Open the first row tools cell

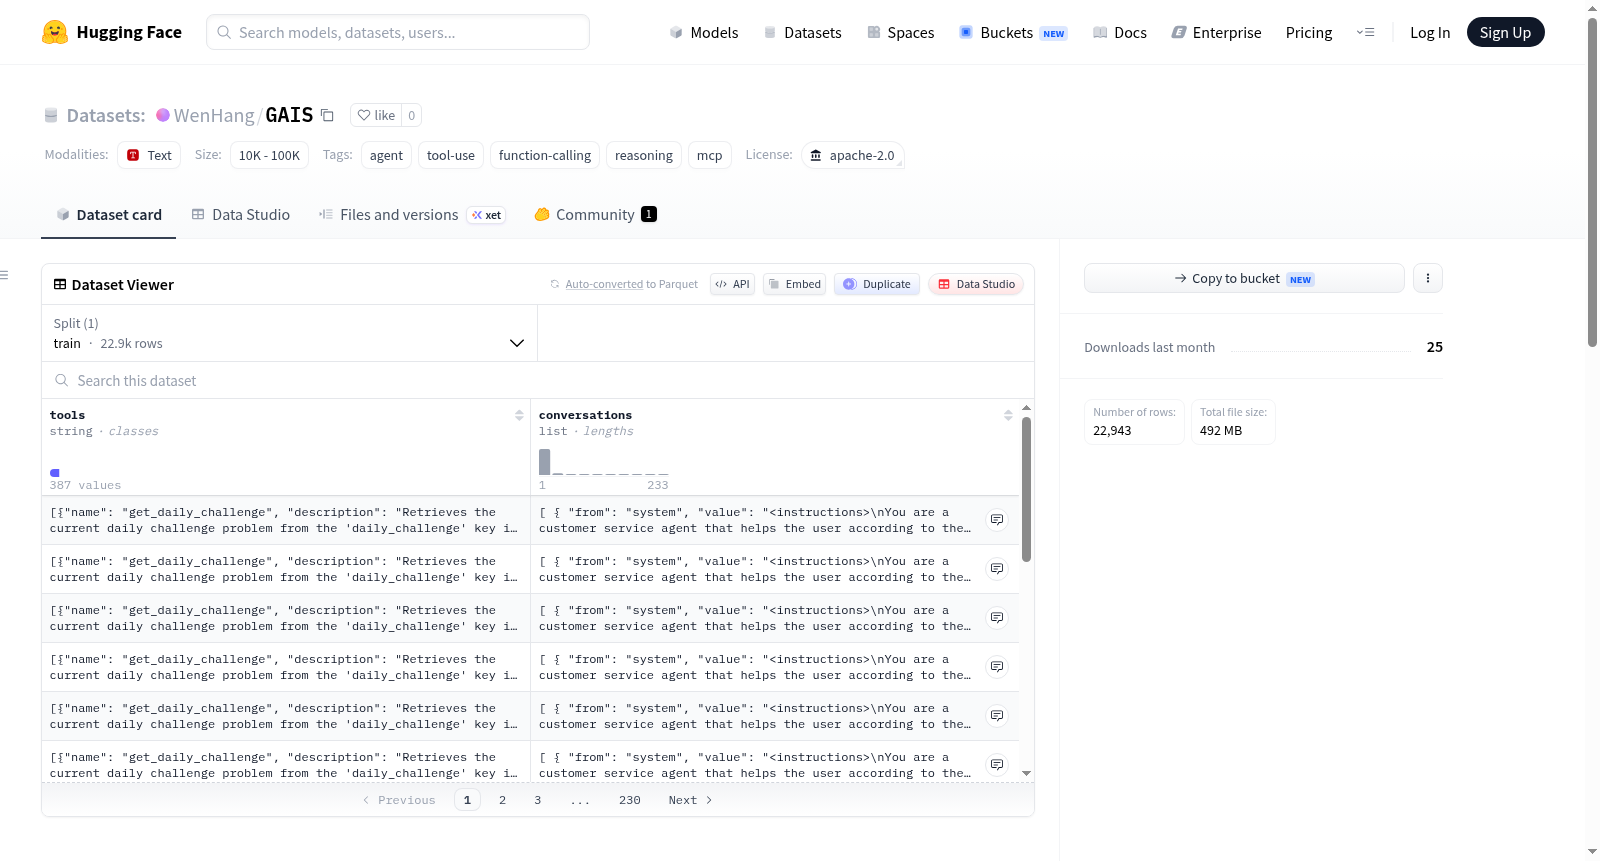286,520
